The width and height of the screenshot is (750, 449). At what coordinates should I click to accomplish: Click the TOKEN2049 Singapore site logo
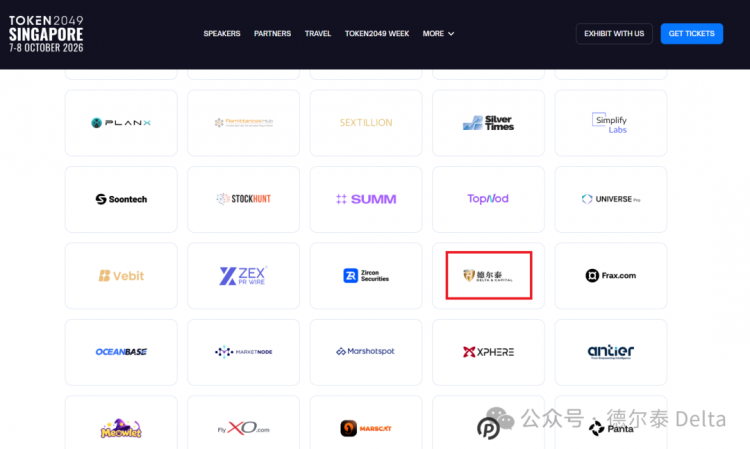pos(46,33)
